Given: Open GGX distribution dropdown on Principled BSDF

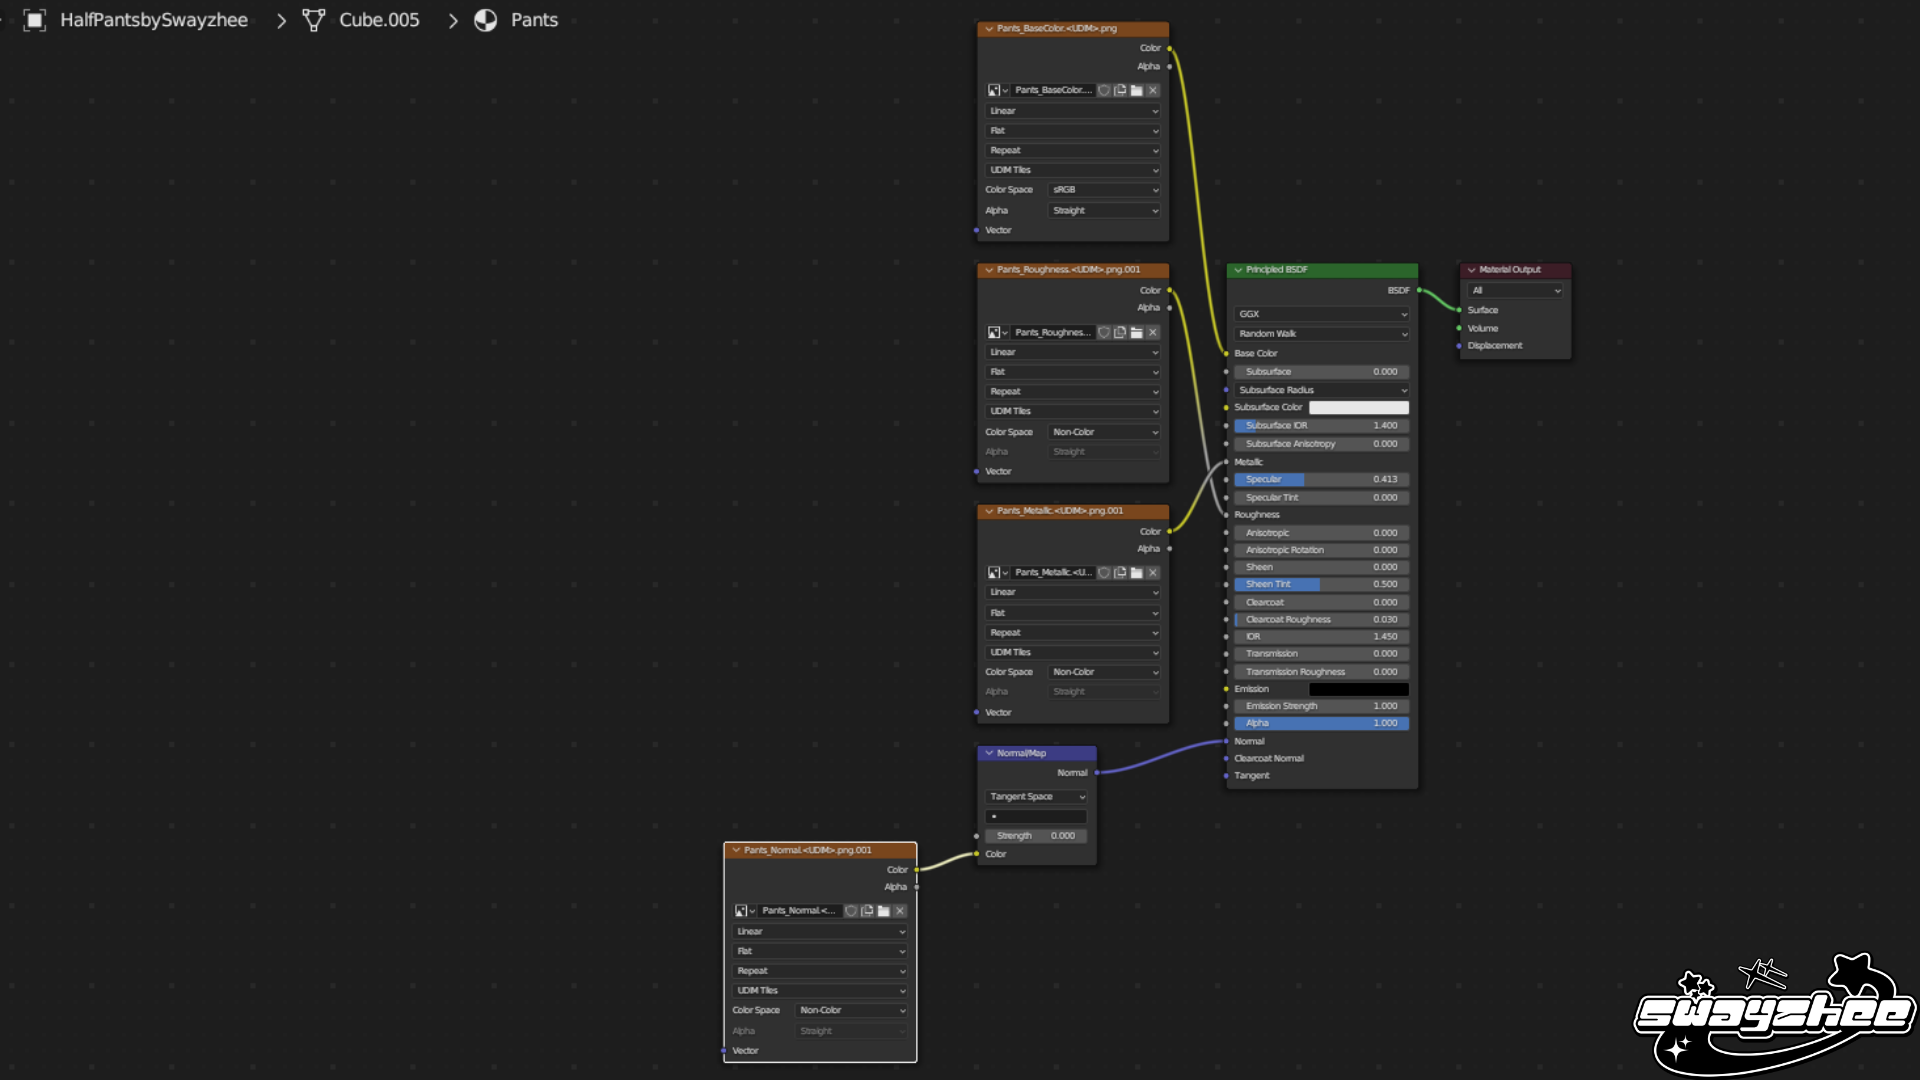Looking at the screenshot, I should pos(1322,314).
